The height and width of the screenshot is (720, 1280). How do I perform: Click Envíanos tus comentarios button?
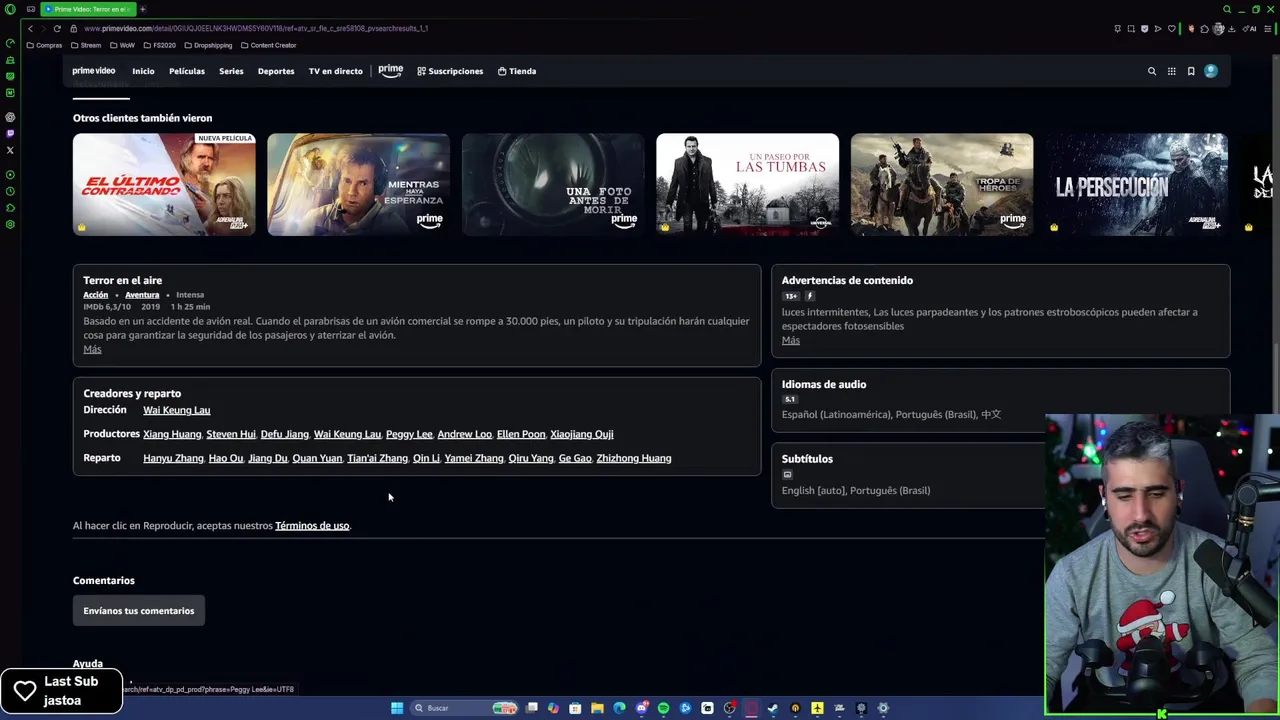(x=139, y=611)
